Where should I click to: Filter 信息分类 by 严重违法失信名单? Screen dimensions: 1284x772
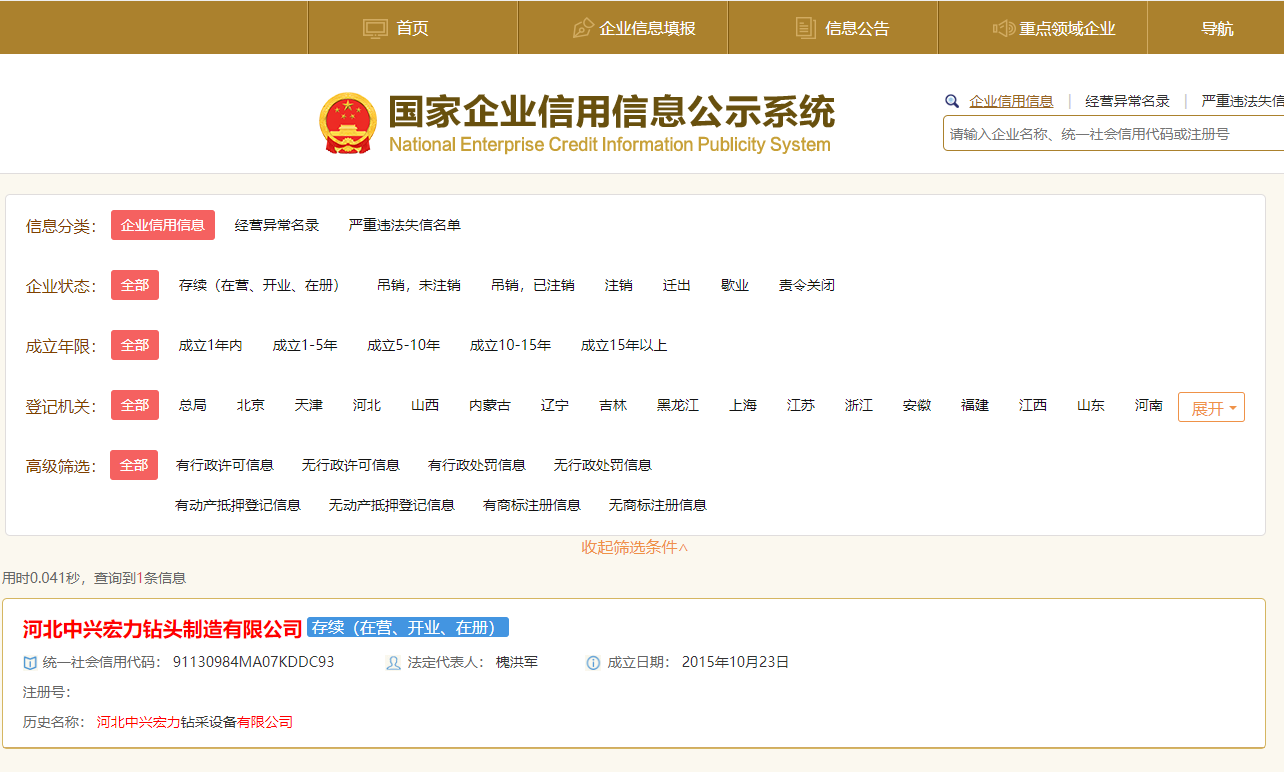405,225
